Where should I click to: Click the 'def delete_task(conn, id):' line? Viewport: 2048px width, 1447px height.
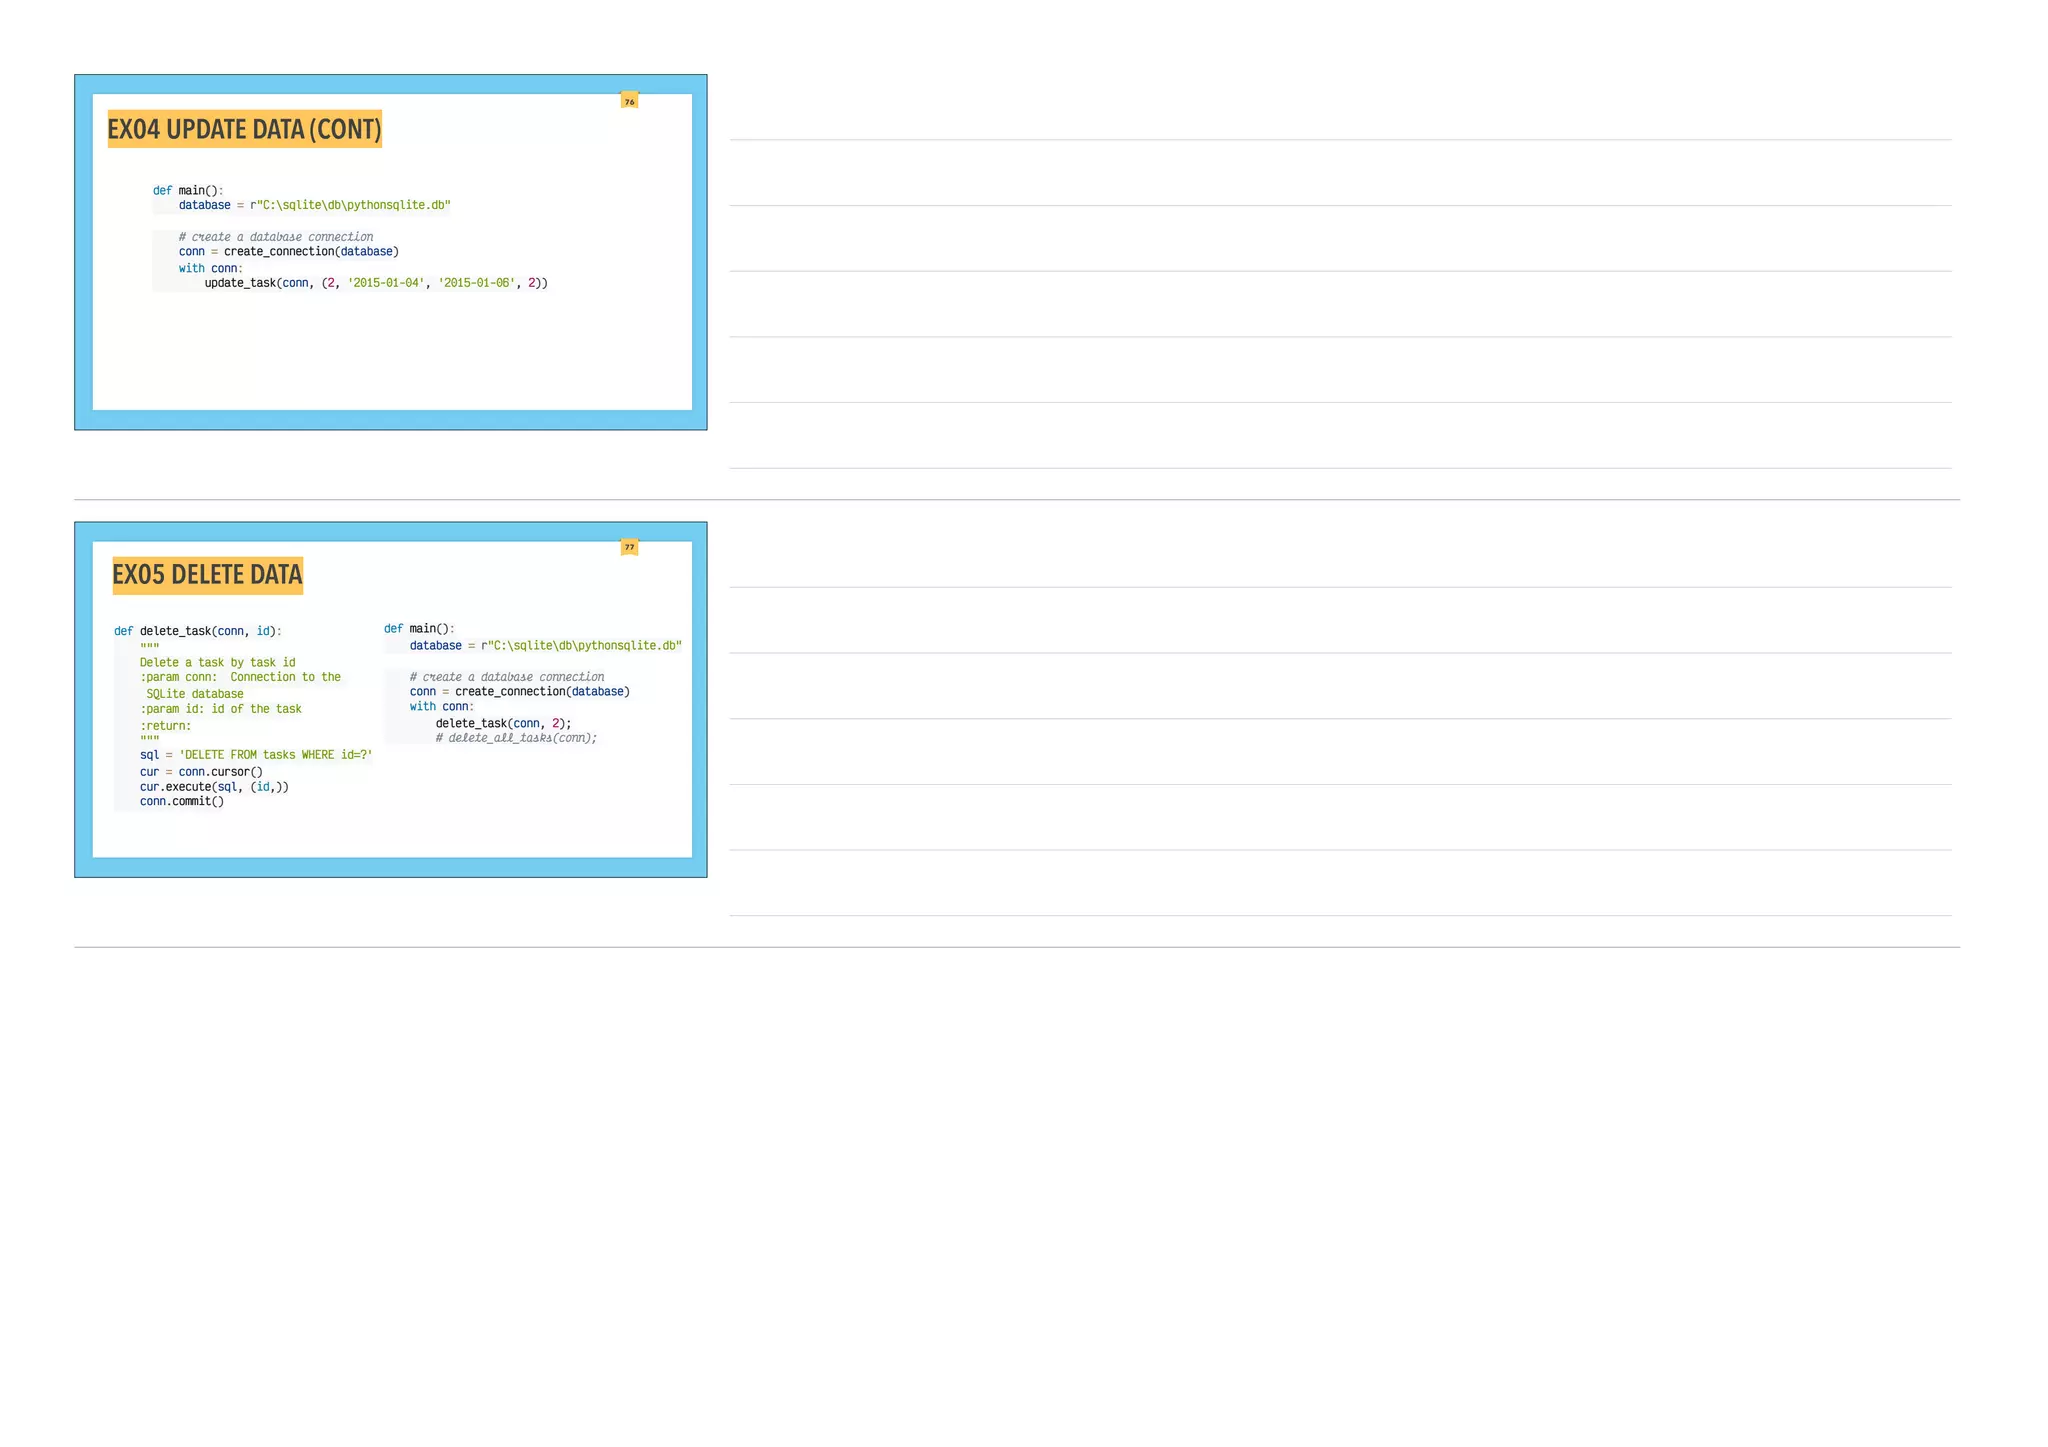(198, 631)
